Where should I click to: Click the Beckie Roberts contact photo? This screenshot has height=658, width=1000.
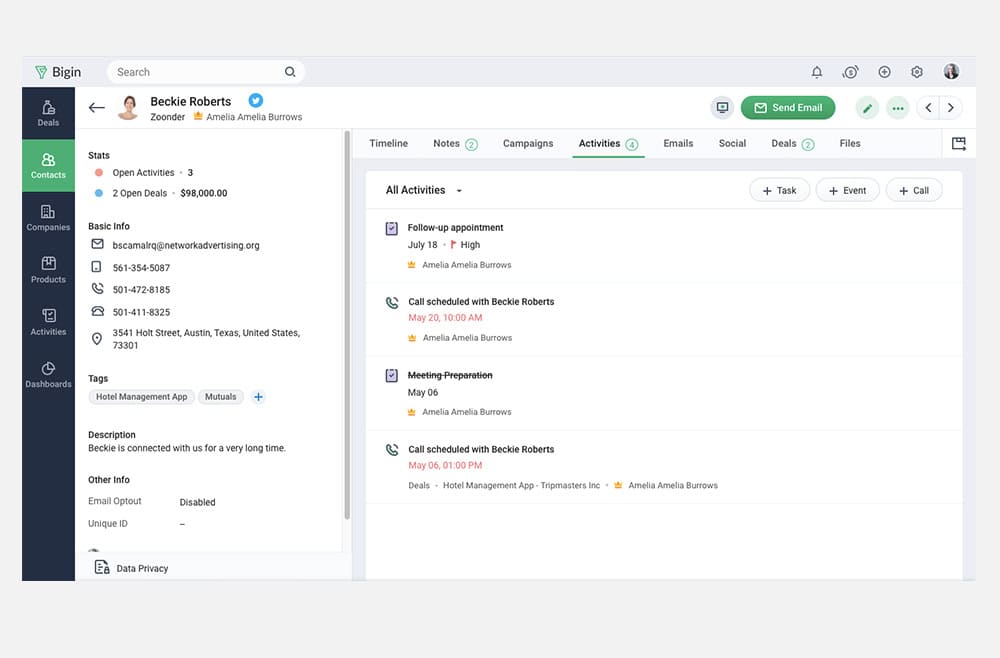click(x=128, y=108)
